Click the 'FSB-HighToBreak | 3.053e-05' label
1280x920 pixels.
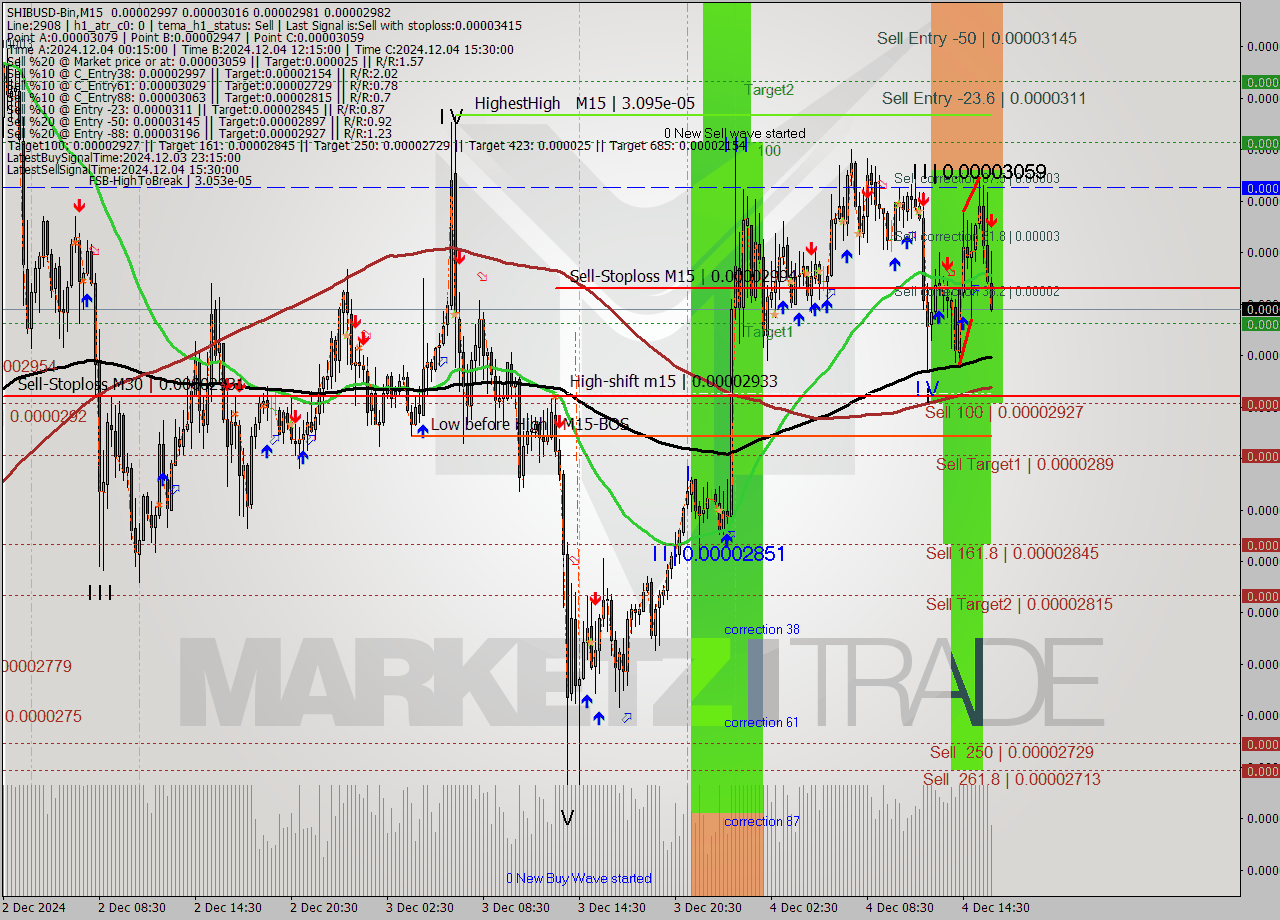pos(170,181)
